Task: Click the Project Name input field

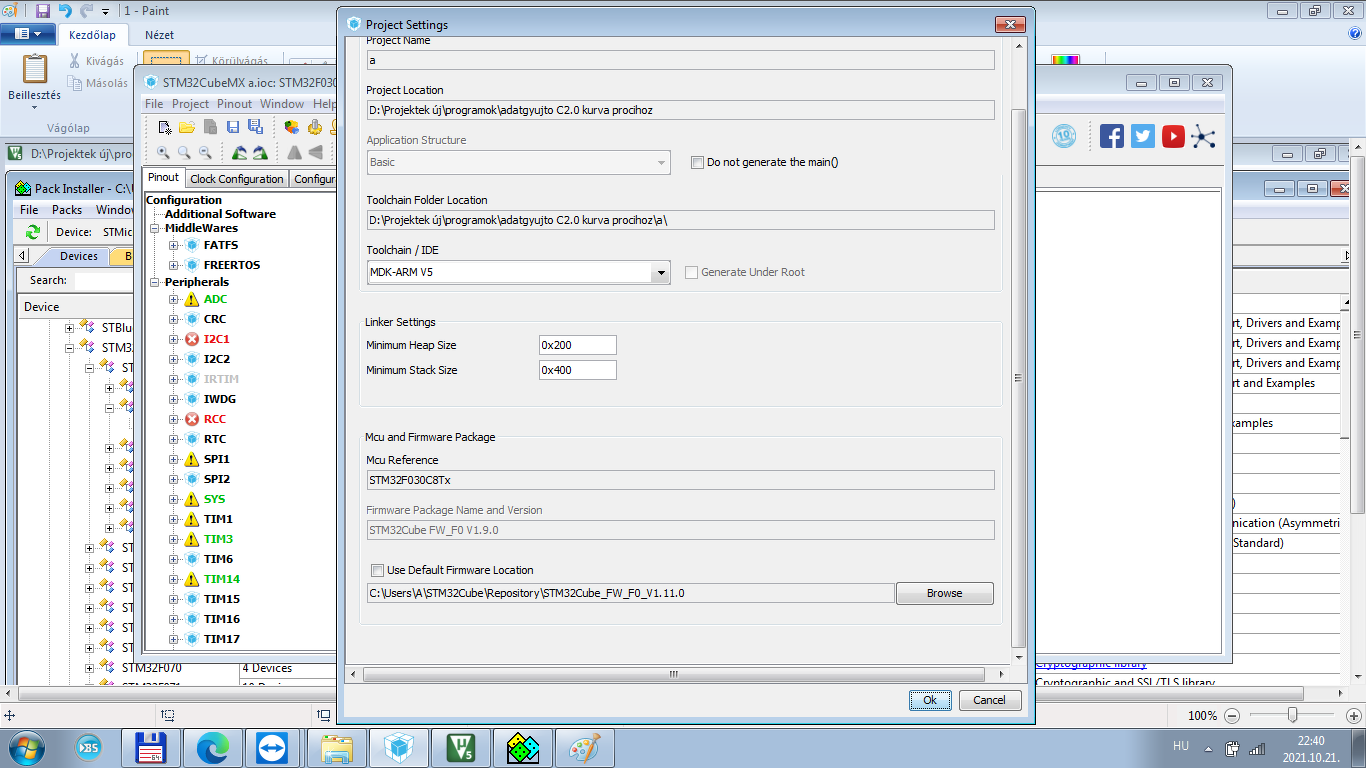Action: click(x=680, y=60)
